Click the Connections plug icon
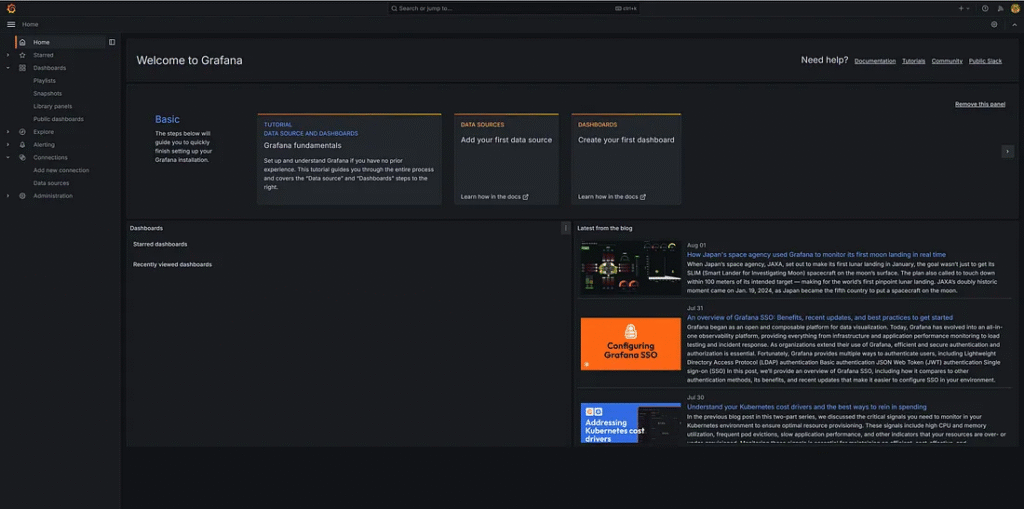This screenshot has height=509, width=1024. 22,157
